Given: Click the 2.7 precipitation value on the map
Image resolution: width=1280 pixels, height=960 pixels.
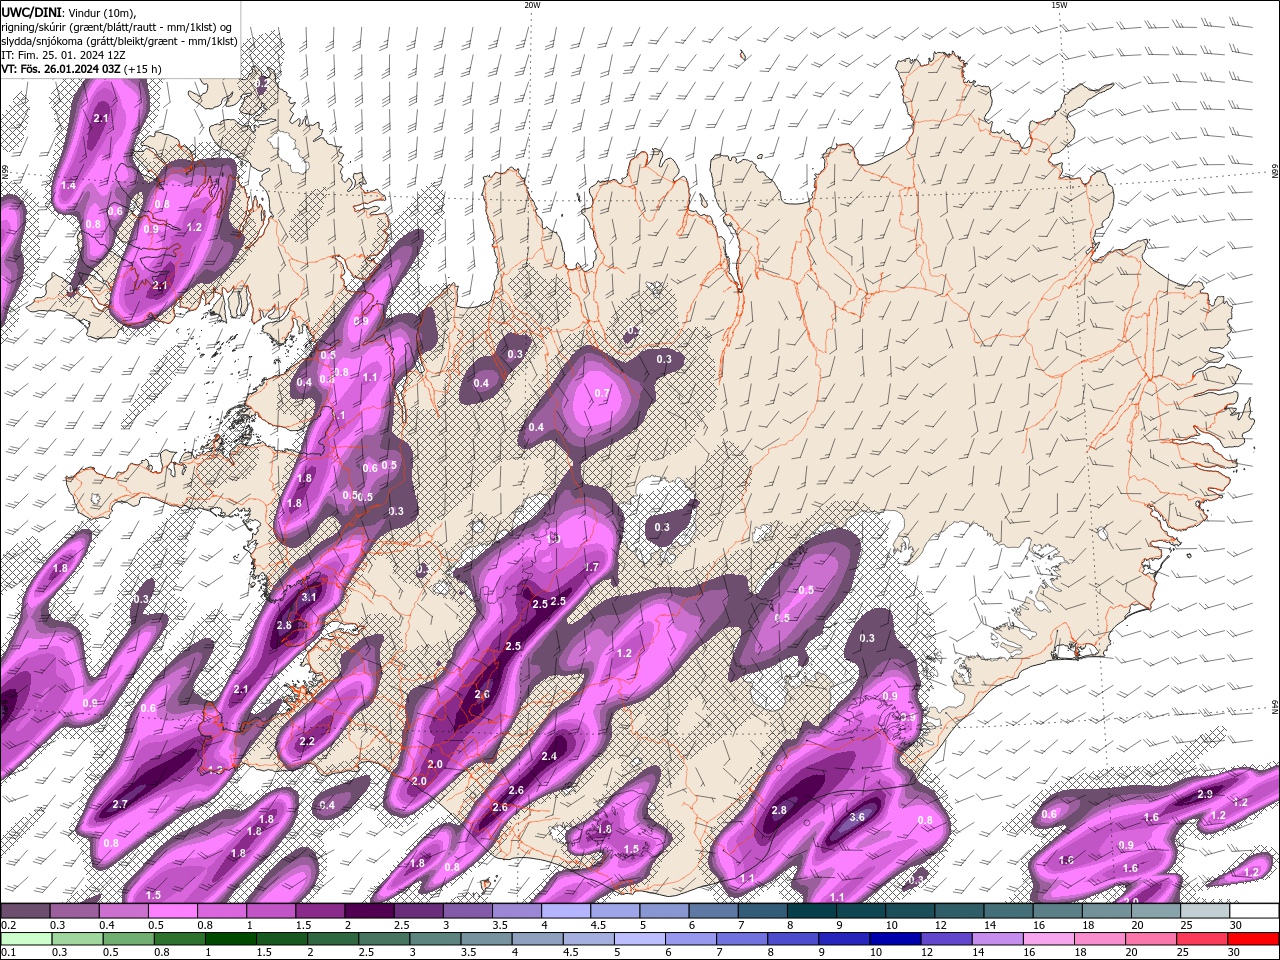Looking at the screenshot, I should pos(120,804).
